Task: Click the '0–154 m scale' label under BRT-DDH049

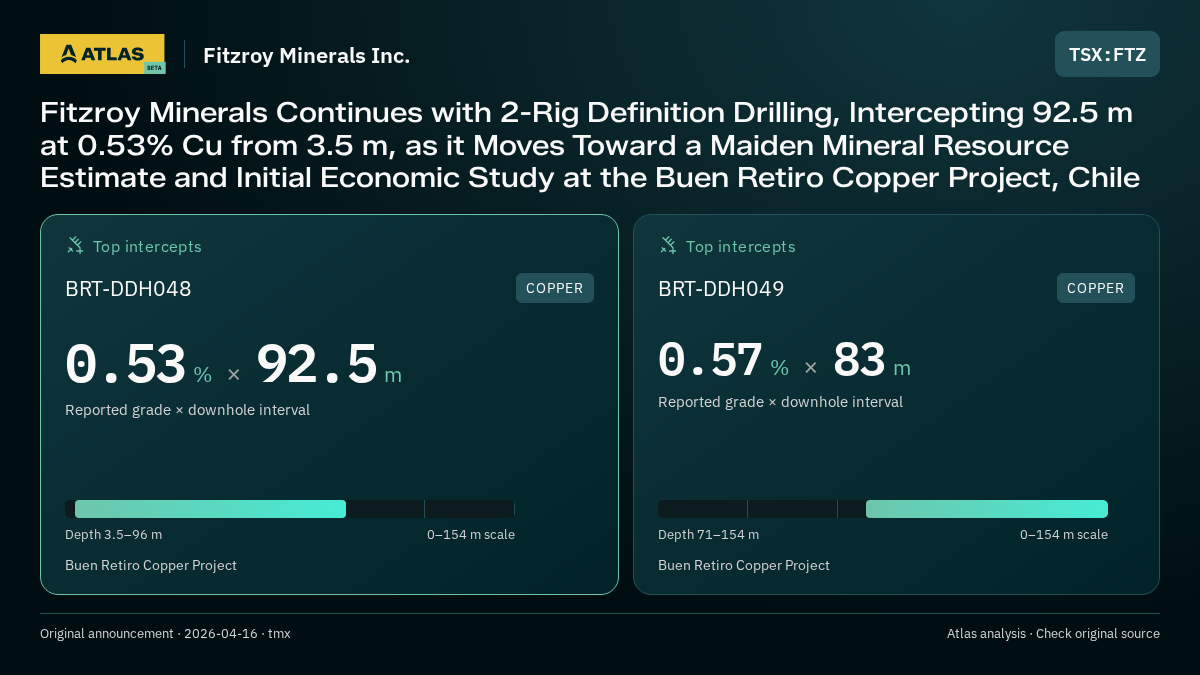Action: point(1064,535)
